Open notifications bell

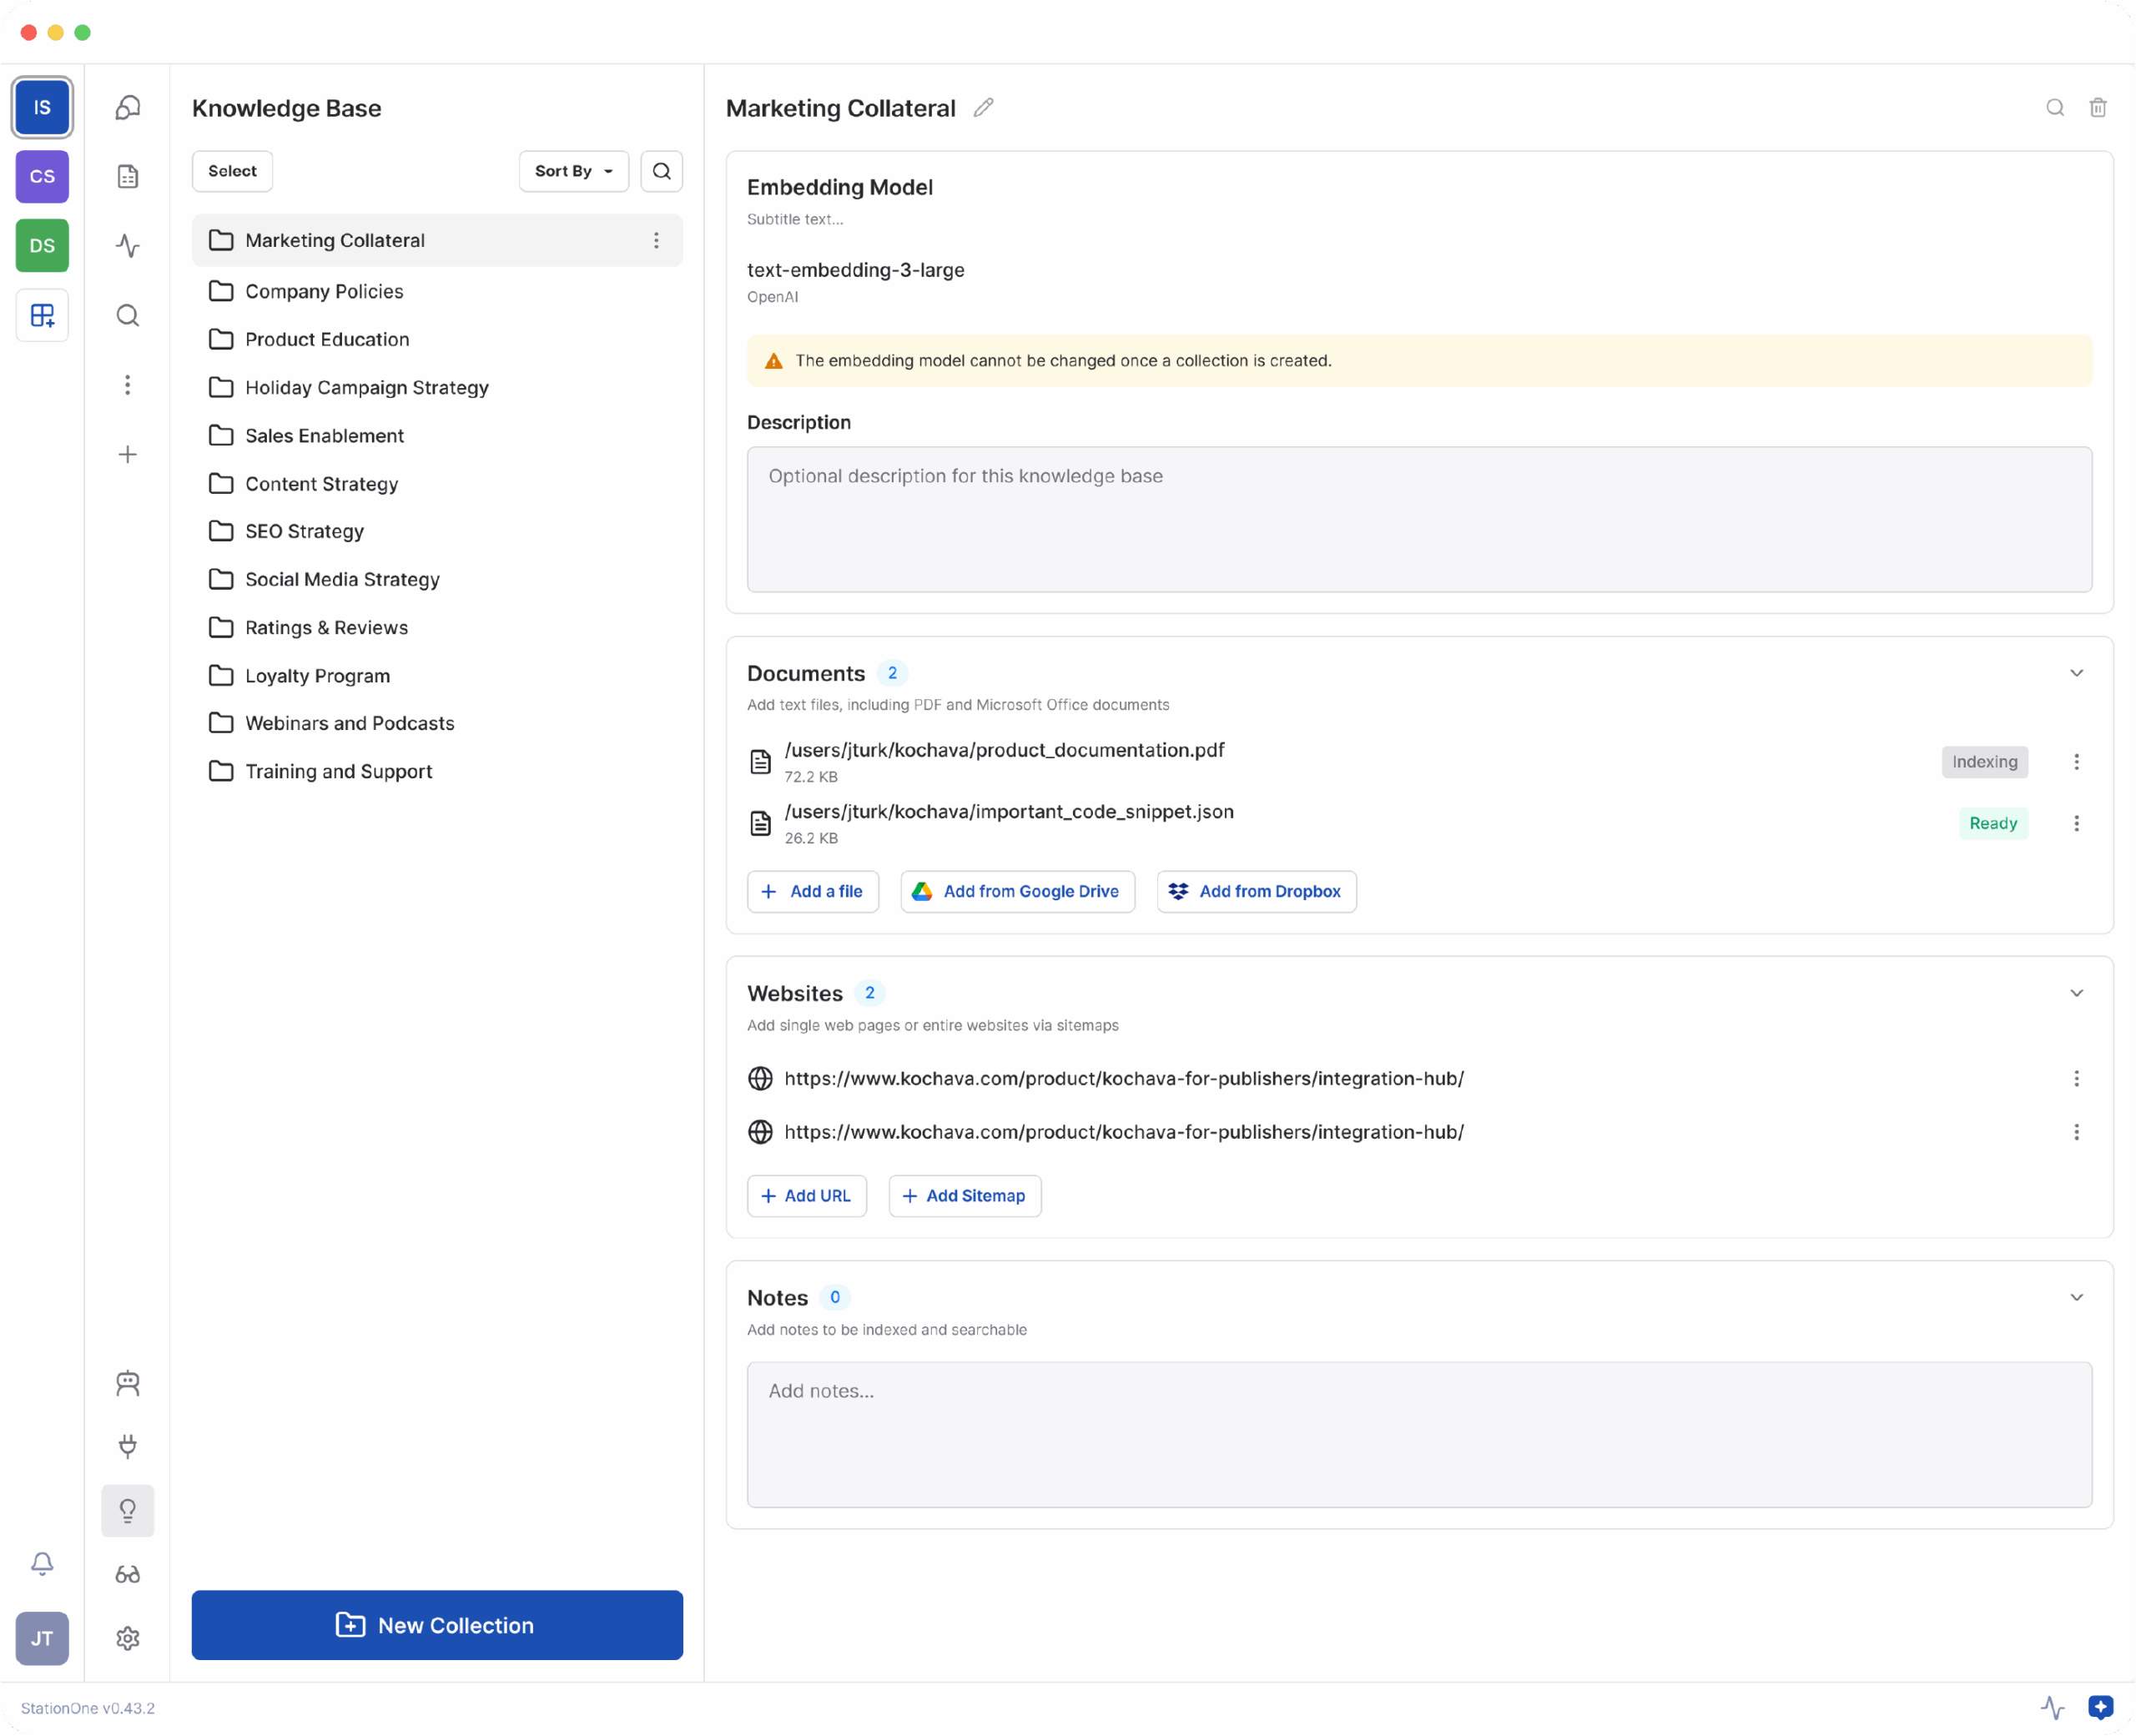(x=42, y=1563)
